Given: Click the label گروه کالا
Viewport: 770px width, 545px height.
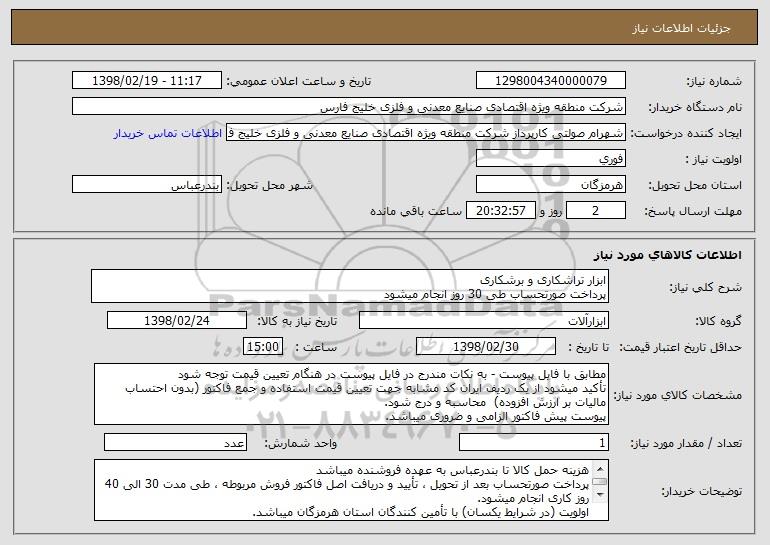Looking at the screenshot, I should click(x=718, y=322).
